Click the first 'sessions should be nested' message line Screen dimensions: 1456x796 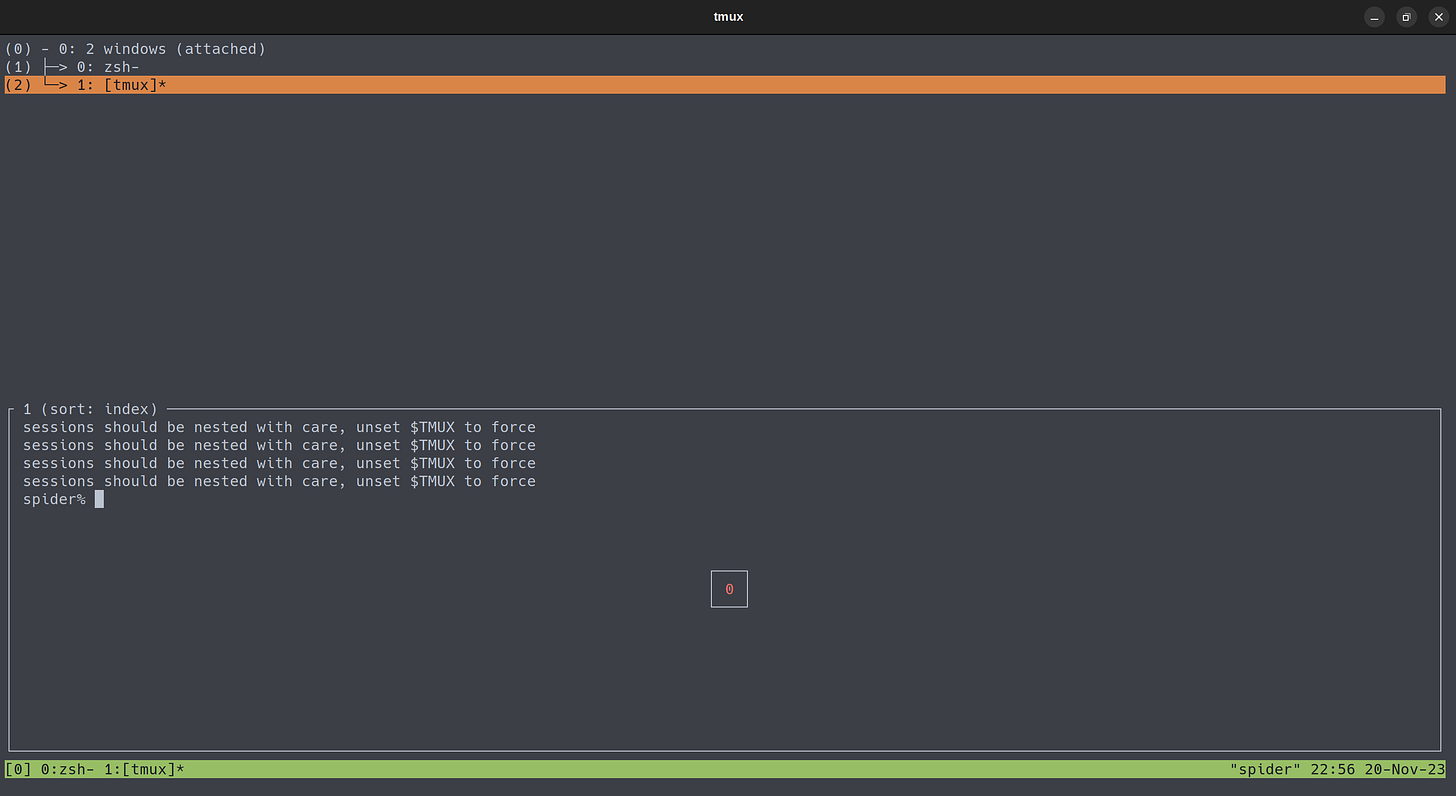pos(279,427)
